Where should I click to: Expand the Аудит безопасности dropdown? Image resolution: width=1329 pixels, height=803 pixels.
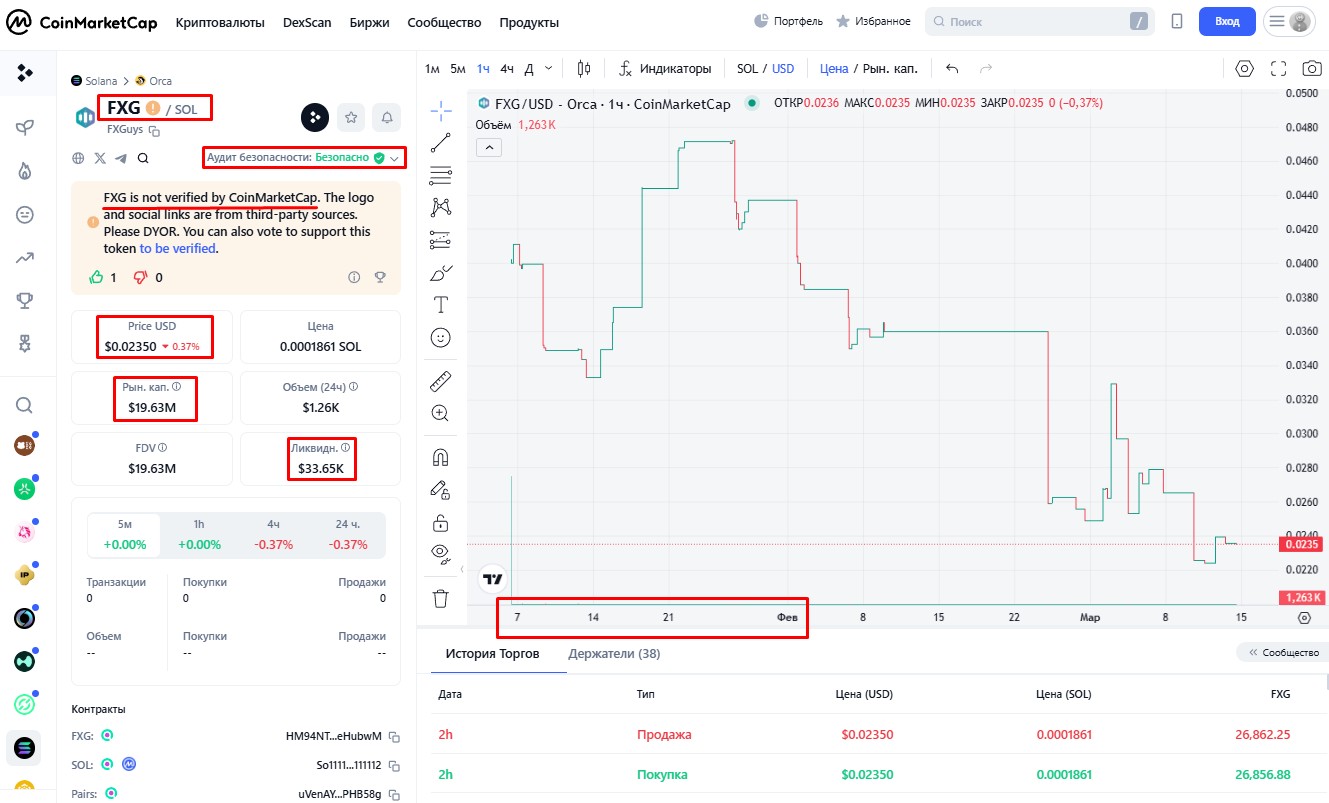point(395,159)
